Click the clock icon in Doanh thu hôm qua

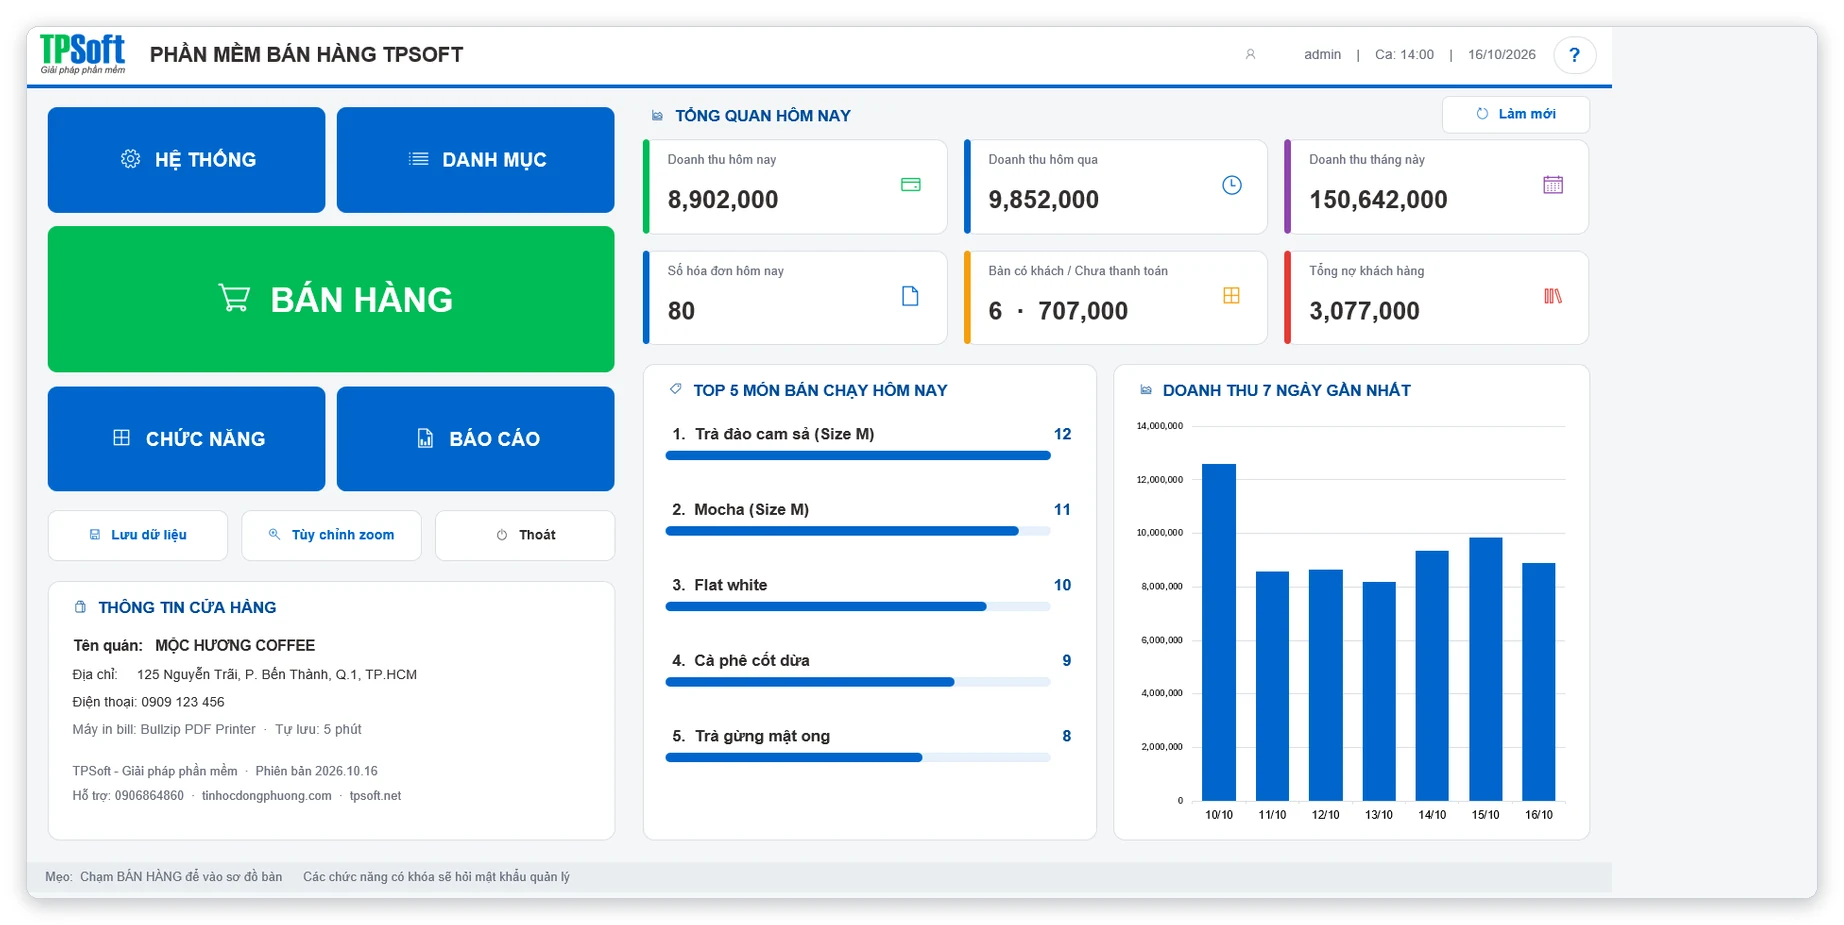point(1231,185)
